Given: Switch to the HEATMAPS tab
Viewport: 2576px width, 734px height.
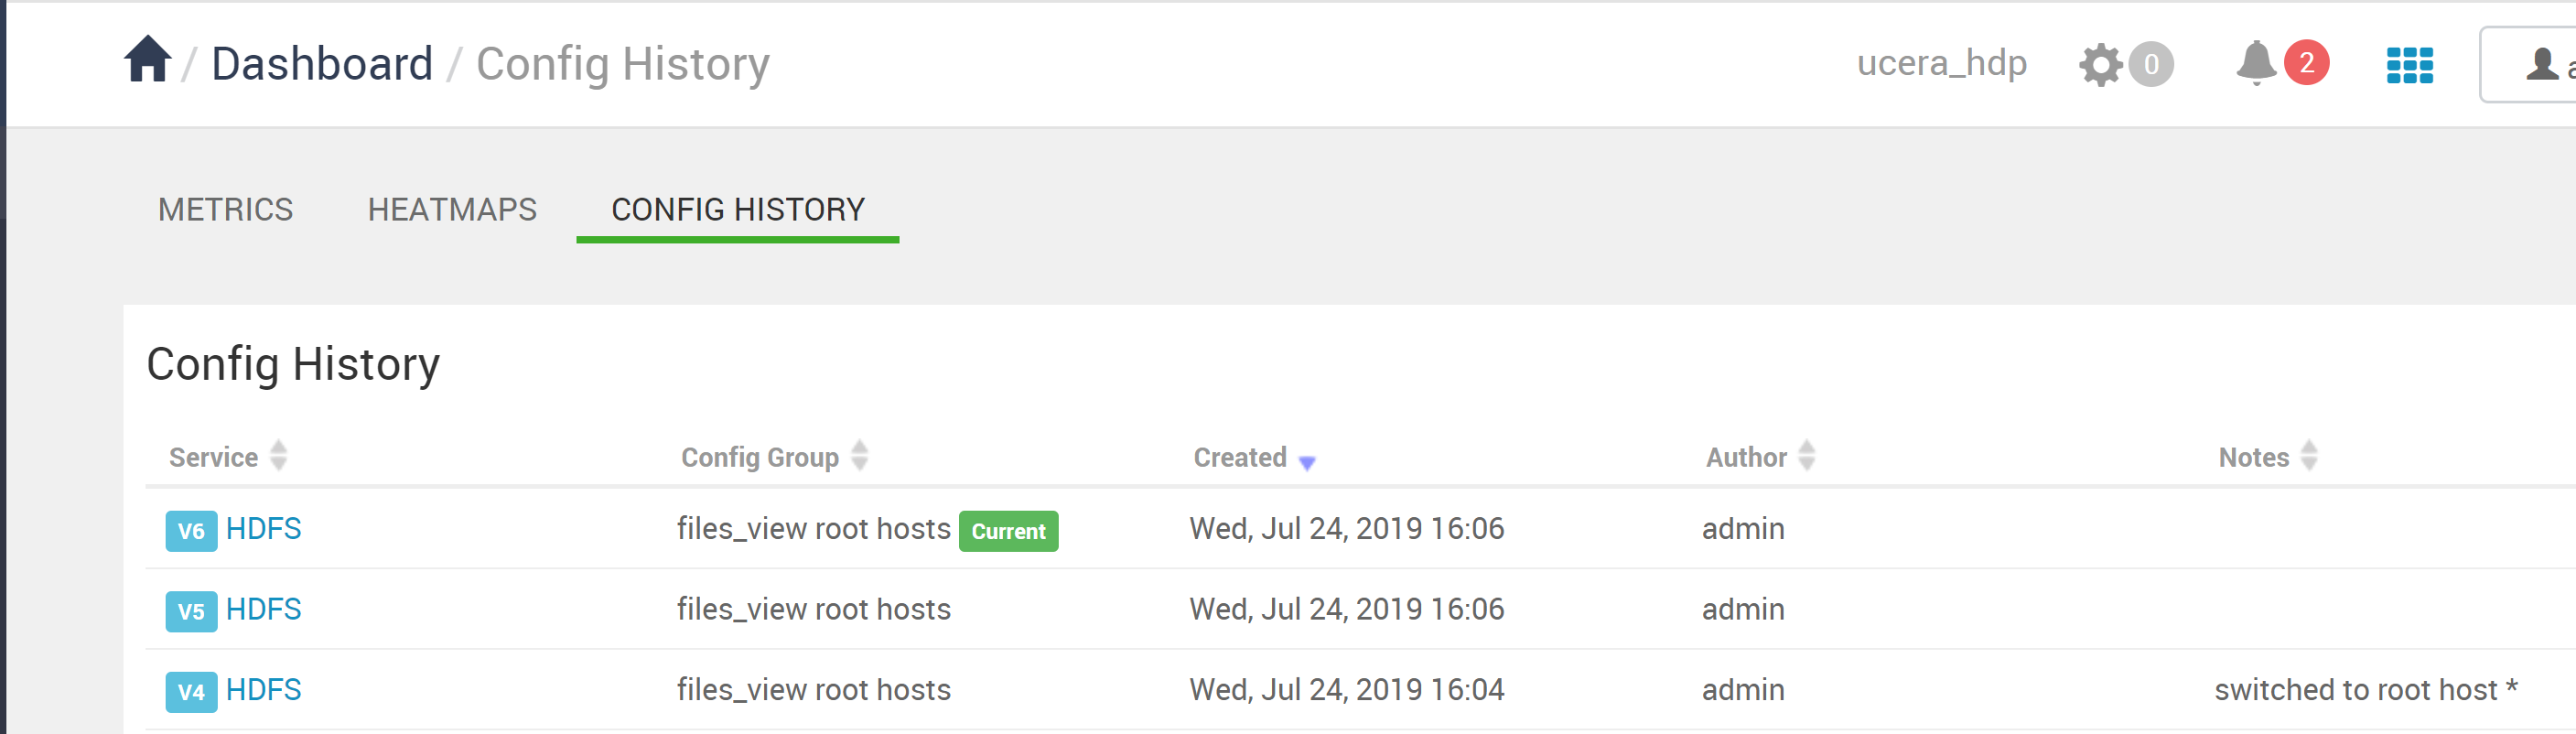Looking at the screenshot, I should click(x=452, y=210).
